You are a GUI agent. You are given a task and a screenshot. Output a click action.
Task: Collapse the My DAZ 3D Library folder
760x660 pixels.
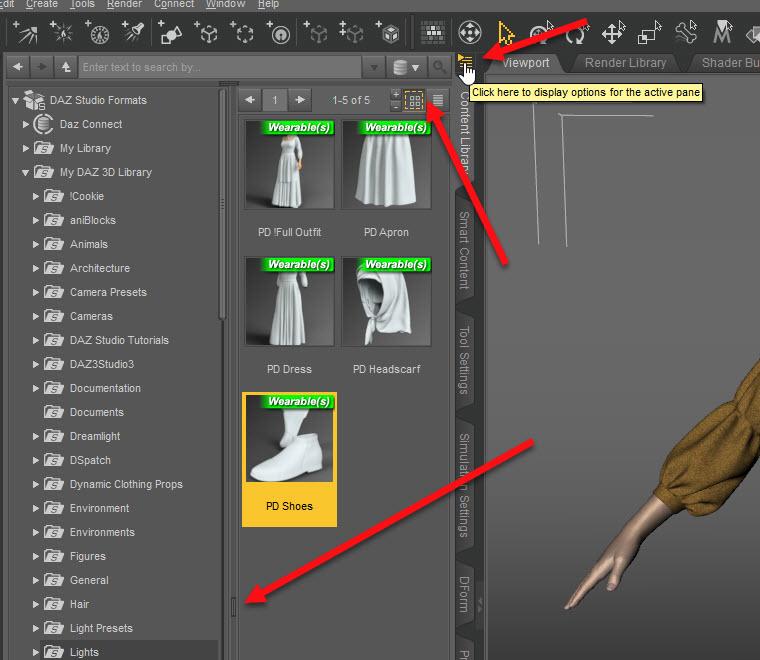(x=25, y=173)
